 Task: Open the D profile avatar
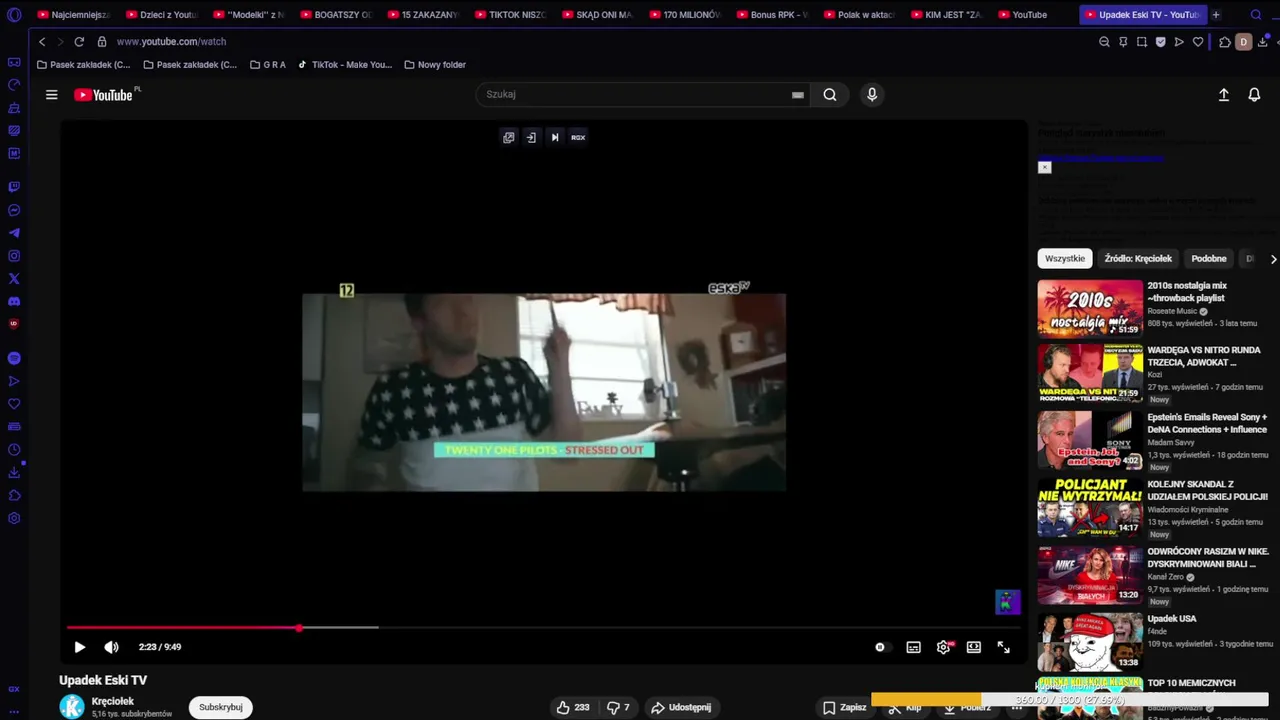pyautogui.click(x=1244, y=42)
